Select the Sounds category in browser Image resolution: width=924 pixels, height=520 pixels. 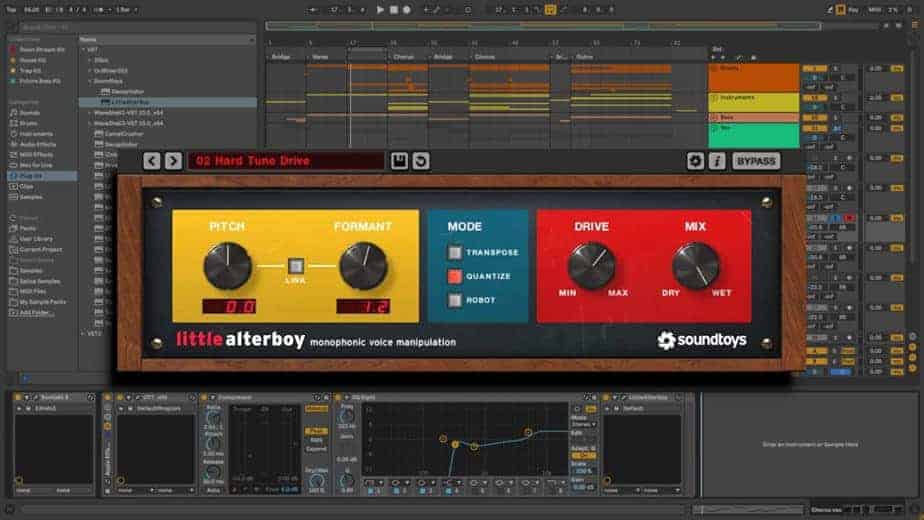click(29, 113)
